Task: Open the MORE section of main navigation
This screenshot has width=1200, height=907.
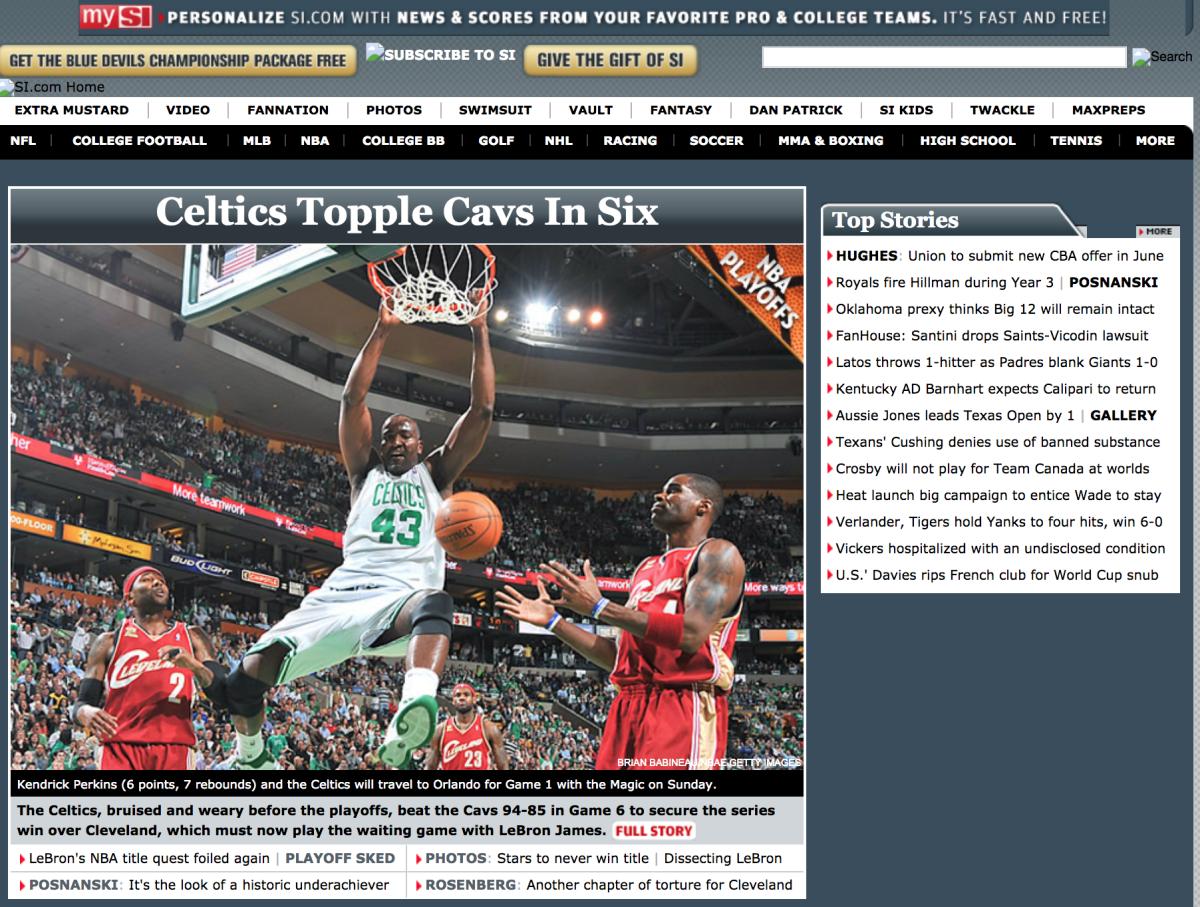Action: pyautogui.click(x=1154, y=141)
